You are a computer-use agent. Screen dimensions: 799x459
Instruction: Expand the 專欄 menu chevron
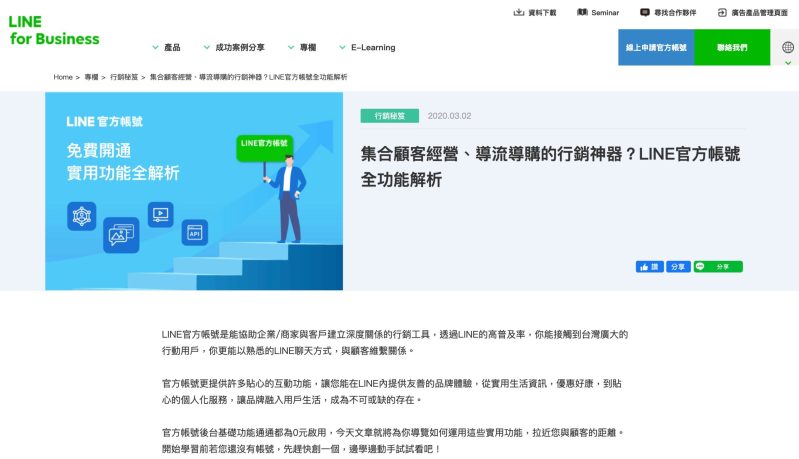[x=291, y=47]
